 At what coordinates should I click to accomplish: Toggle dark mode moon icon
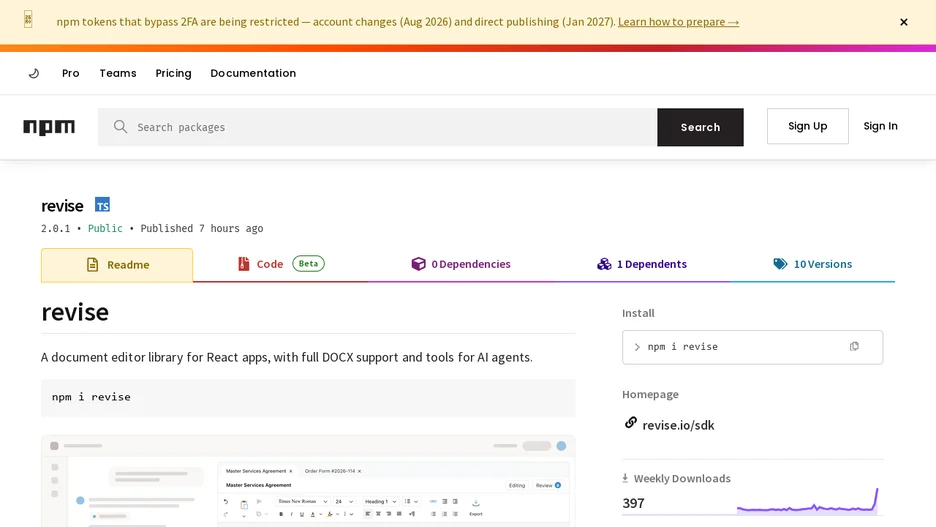coord(34,73)
